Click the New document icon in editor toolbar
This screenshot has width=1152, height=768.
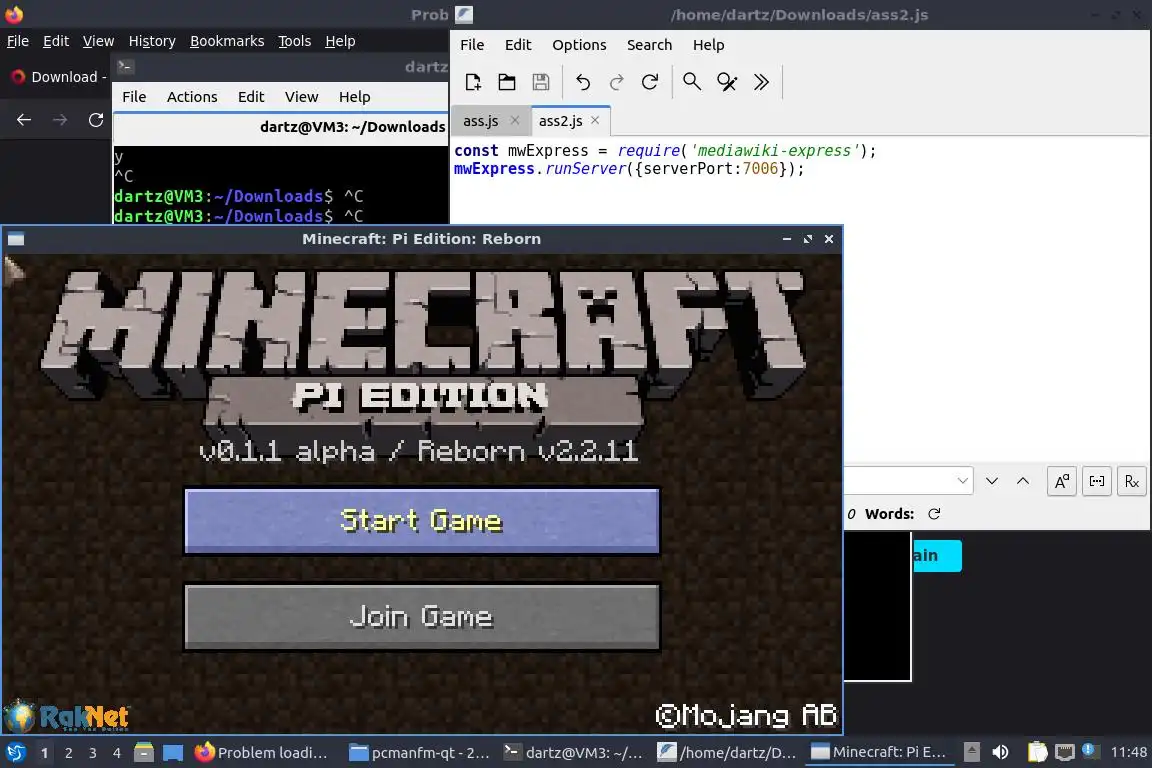click(x=472, y=82)
